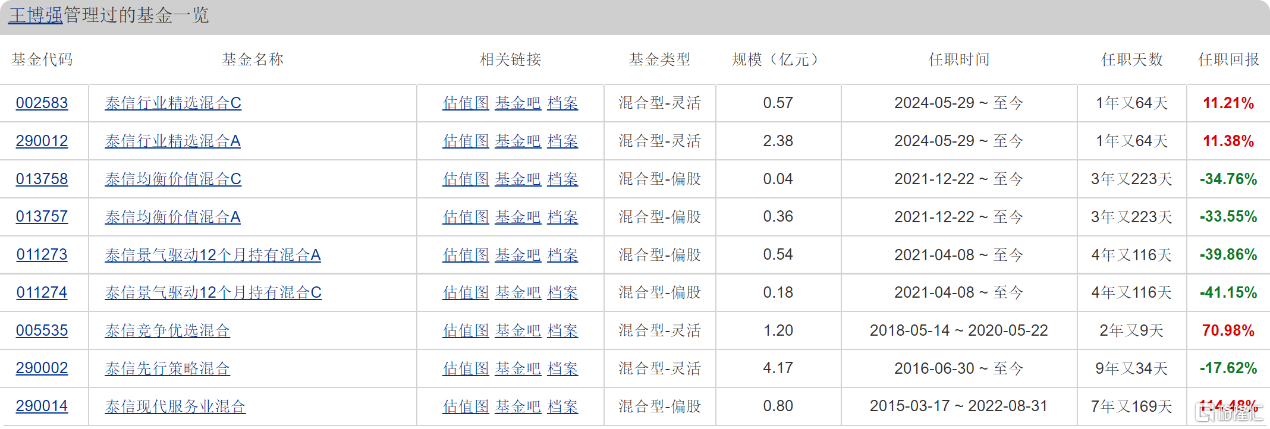Open 基金吧 for fund 011274
1270x429 pixels.
click(x=518, y=293)
